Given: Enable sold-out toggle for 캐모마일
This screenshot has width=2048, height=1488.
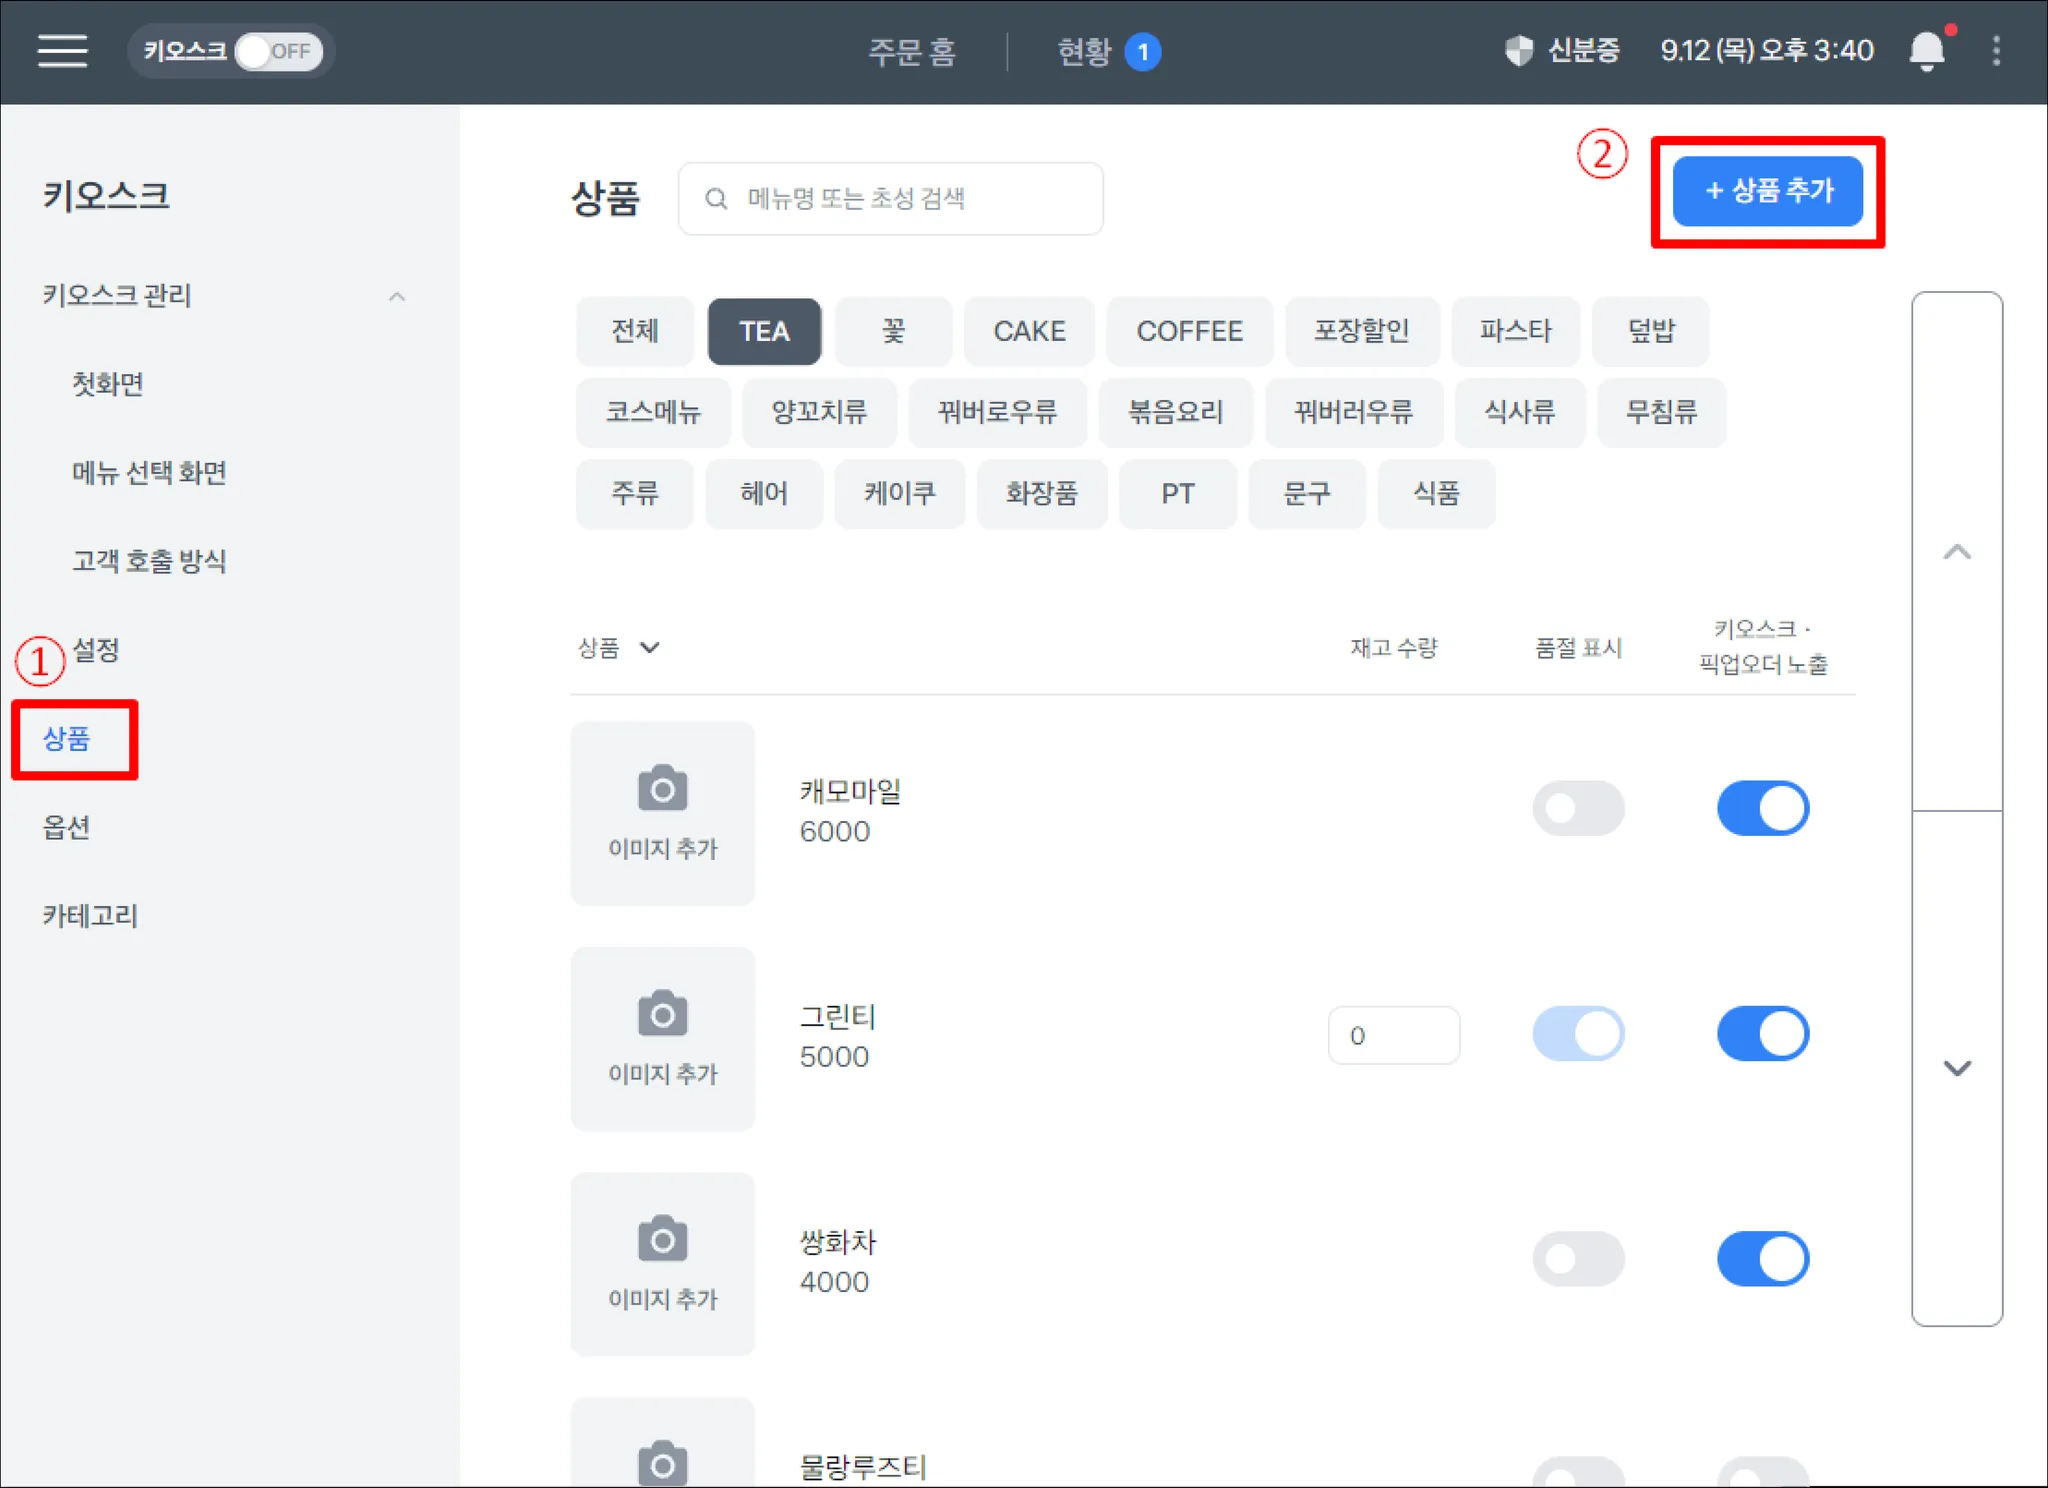Looking at the screenshot, I should click(1577, 808).
